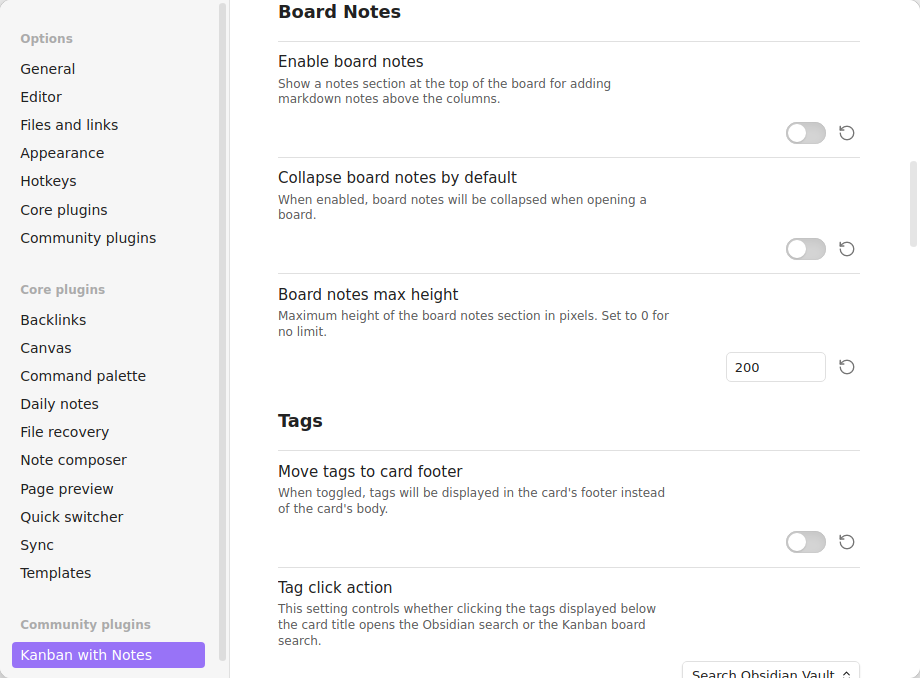Toggle Move tags to card footer switch
Viewport: 920px width, 678px height.
click(x=806, y=542)
